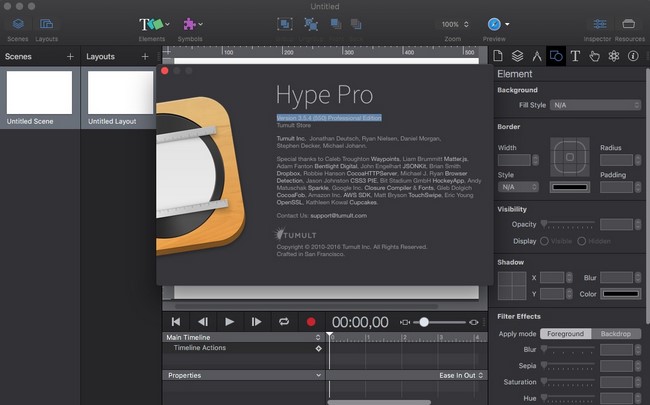Add a new scene with plus
The width and height of the screenshot is (650, 405).
pos(70,56)
